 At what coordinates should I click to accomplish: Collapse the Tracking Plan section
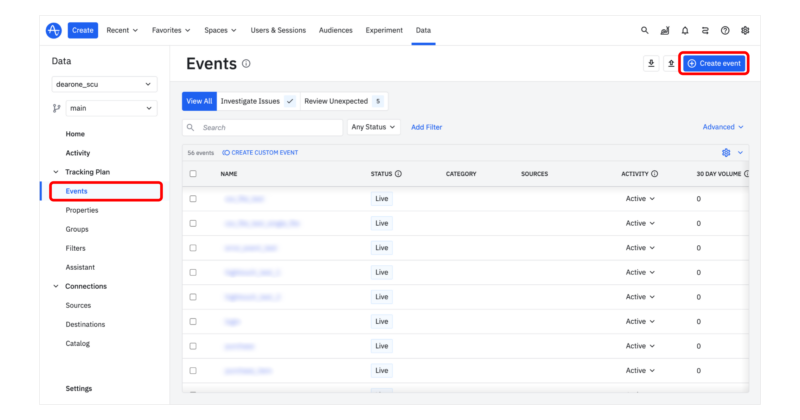pos(56,172)
